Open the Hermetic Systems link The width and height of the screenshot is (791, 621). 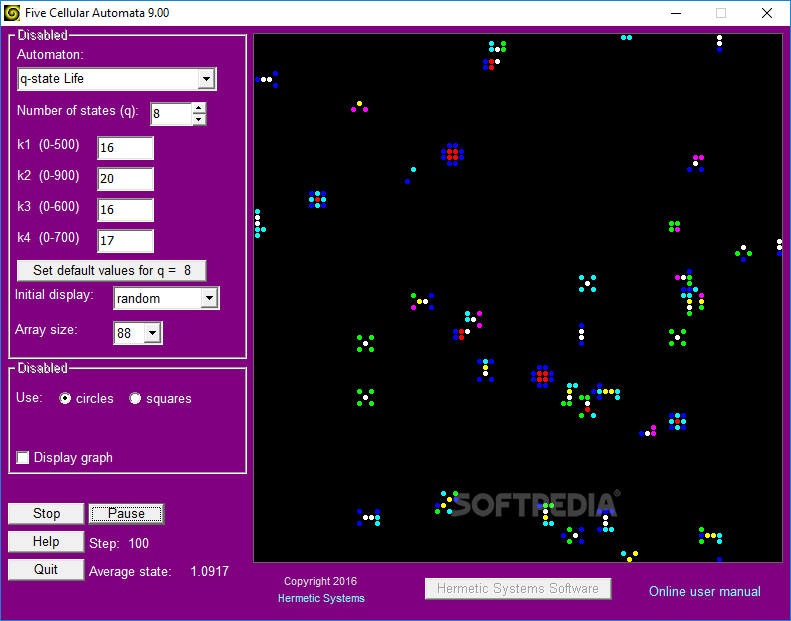(x=321, y=598)
